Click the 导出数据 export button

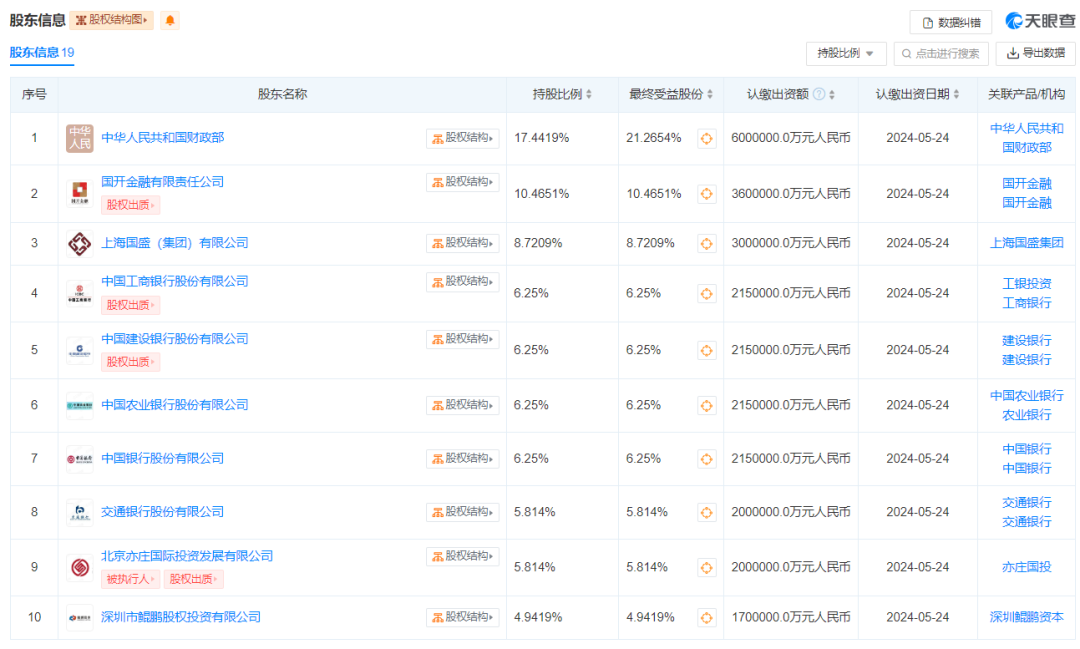pyautogui.click(x=1035, y=53)
